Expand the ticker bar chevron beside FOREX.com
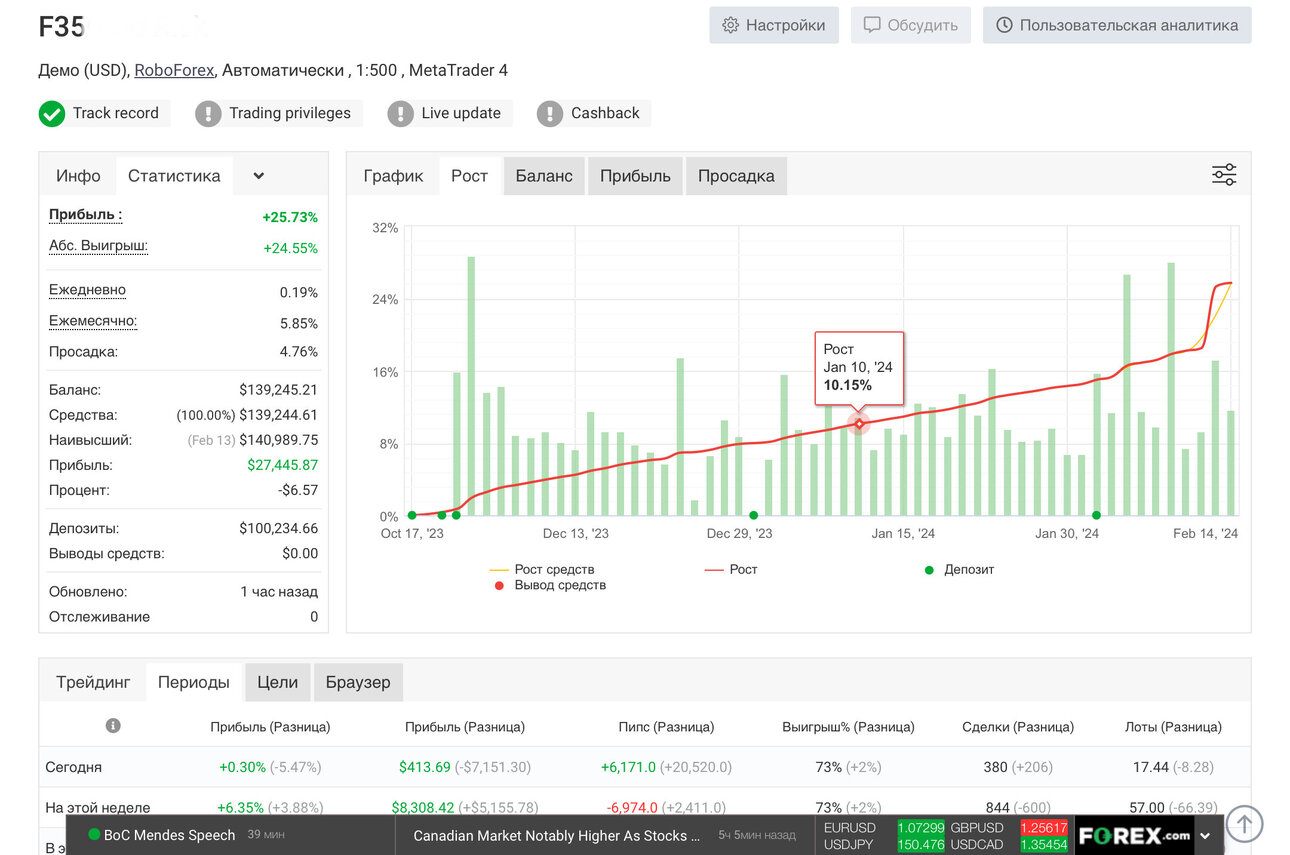1290x855 pixels. pyautogui.click(x=1206, y=836)
